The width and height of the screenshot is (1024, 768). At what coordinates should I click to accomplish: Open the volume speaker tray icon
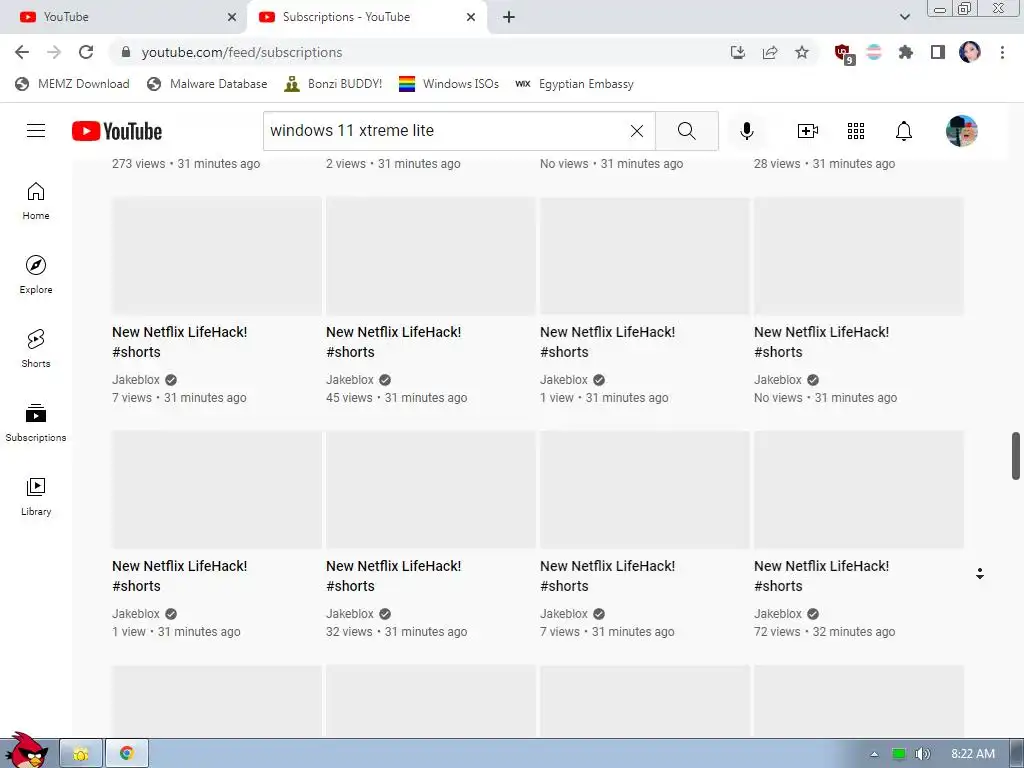(x=922, y=754)
